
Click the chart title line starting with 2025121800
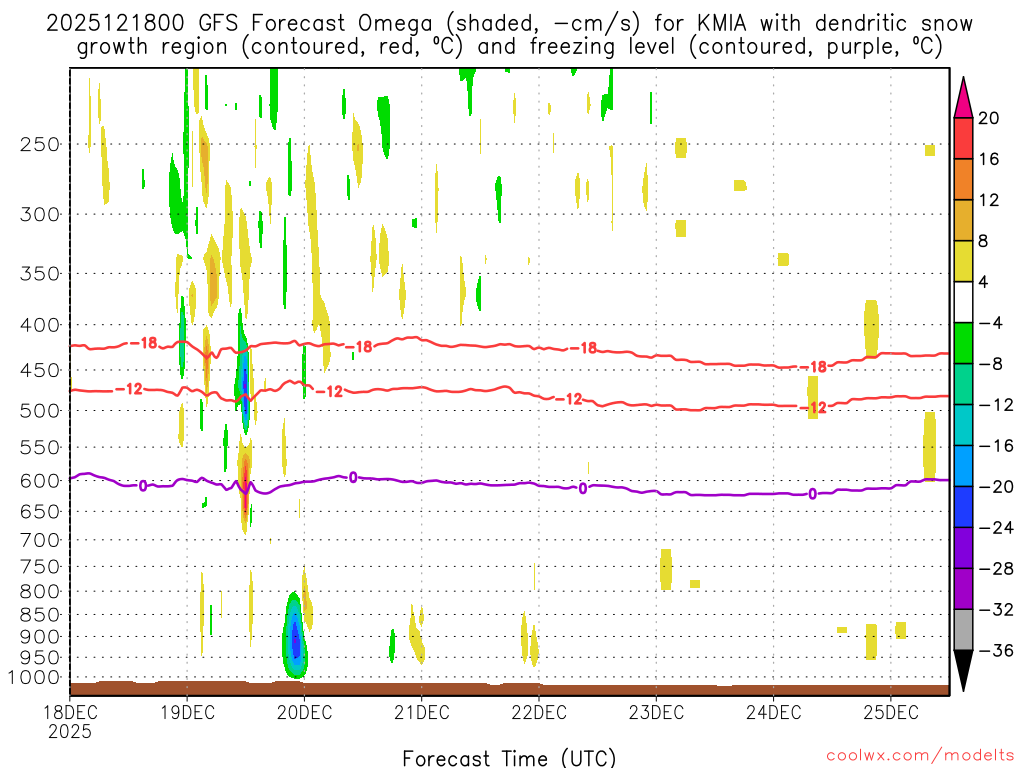pyautogui.click(x=509, y=24)
